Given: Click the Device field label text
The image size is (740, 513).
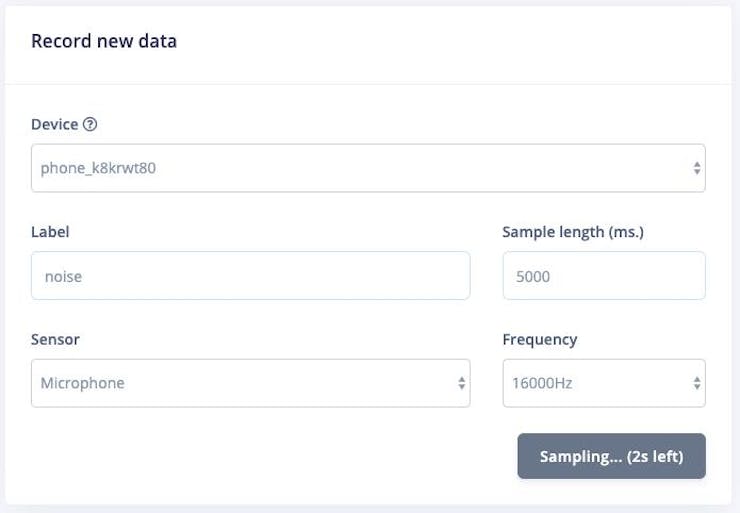Looking at the screenshot, I should [x=54, y=125].
